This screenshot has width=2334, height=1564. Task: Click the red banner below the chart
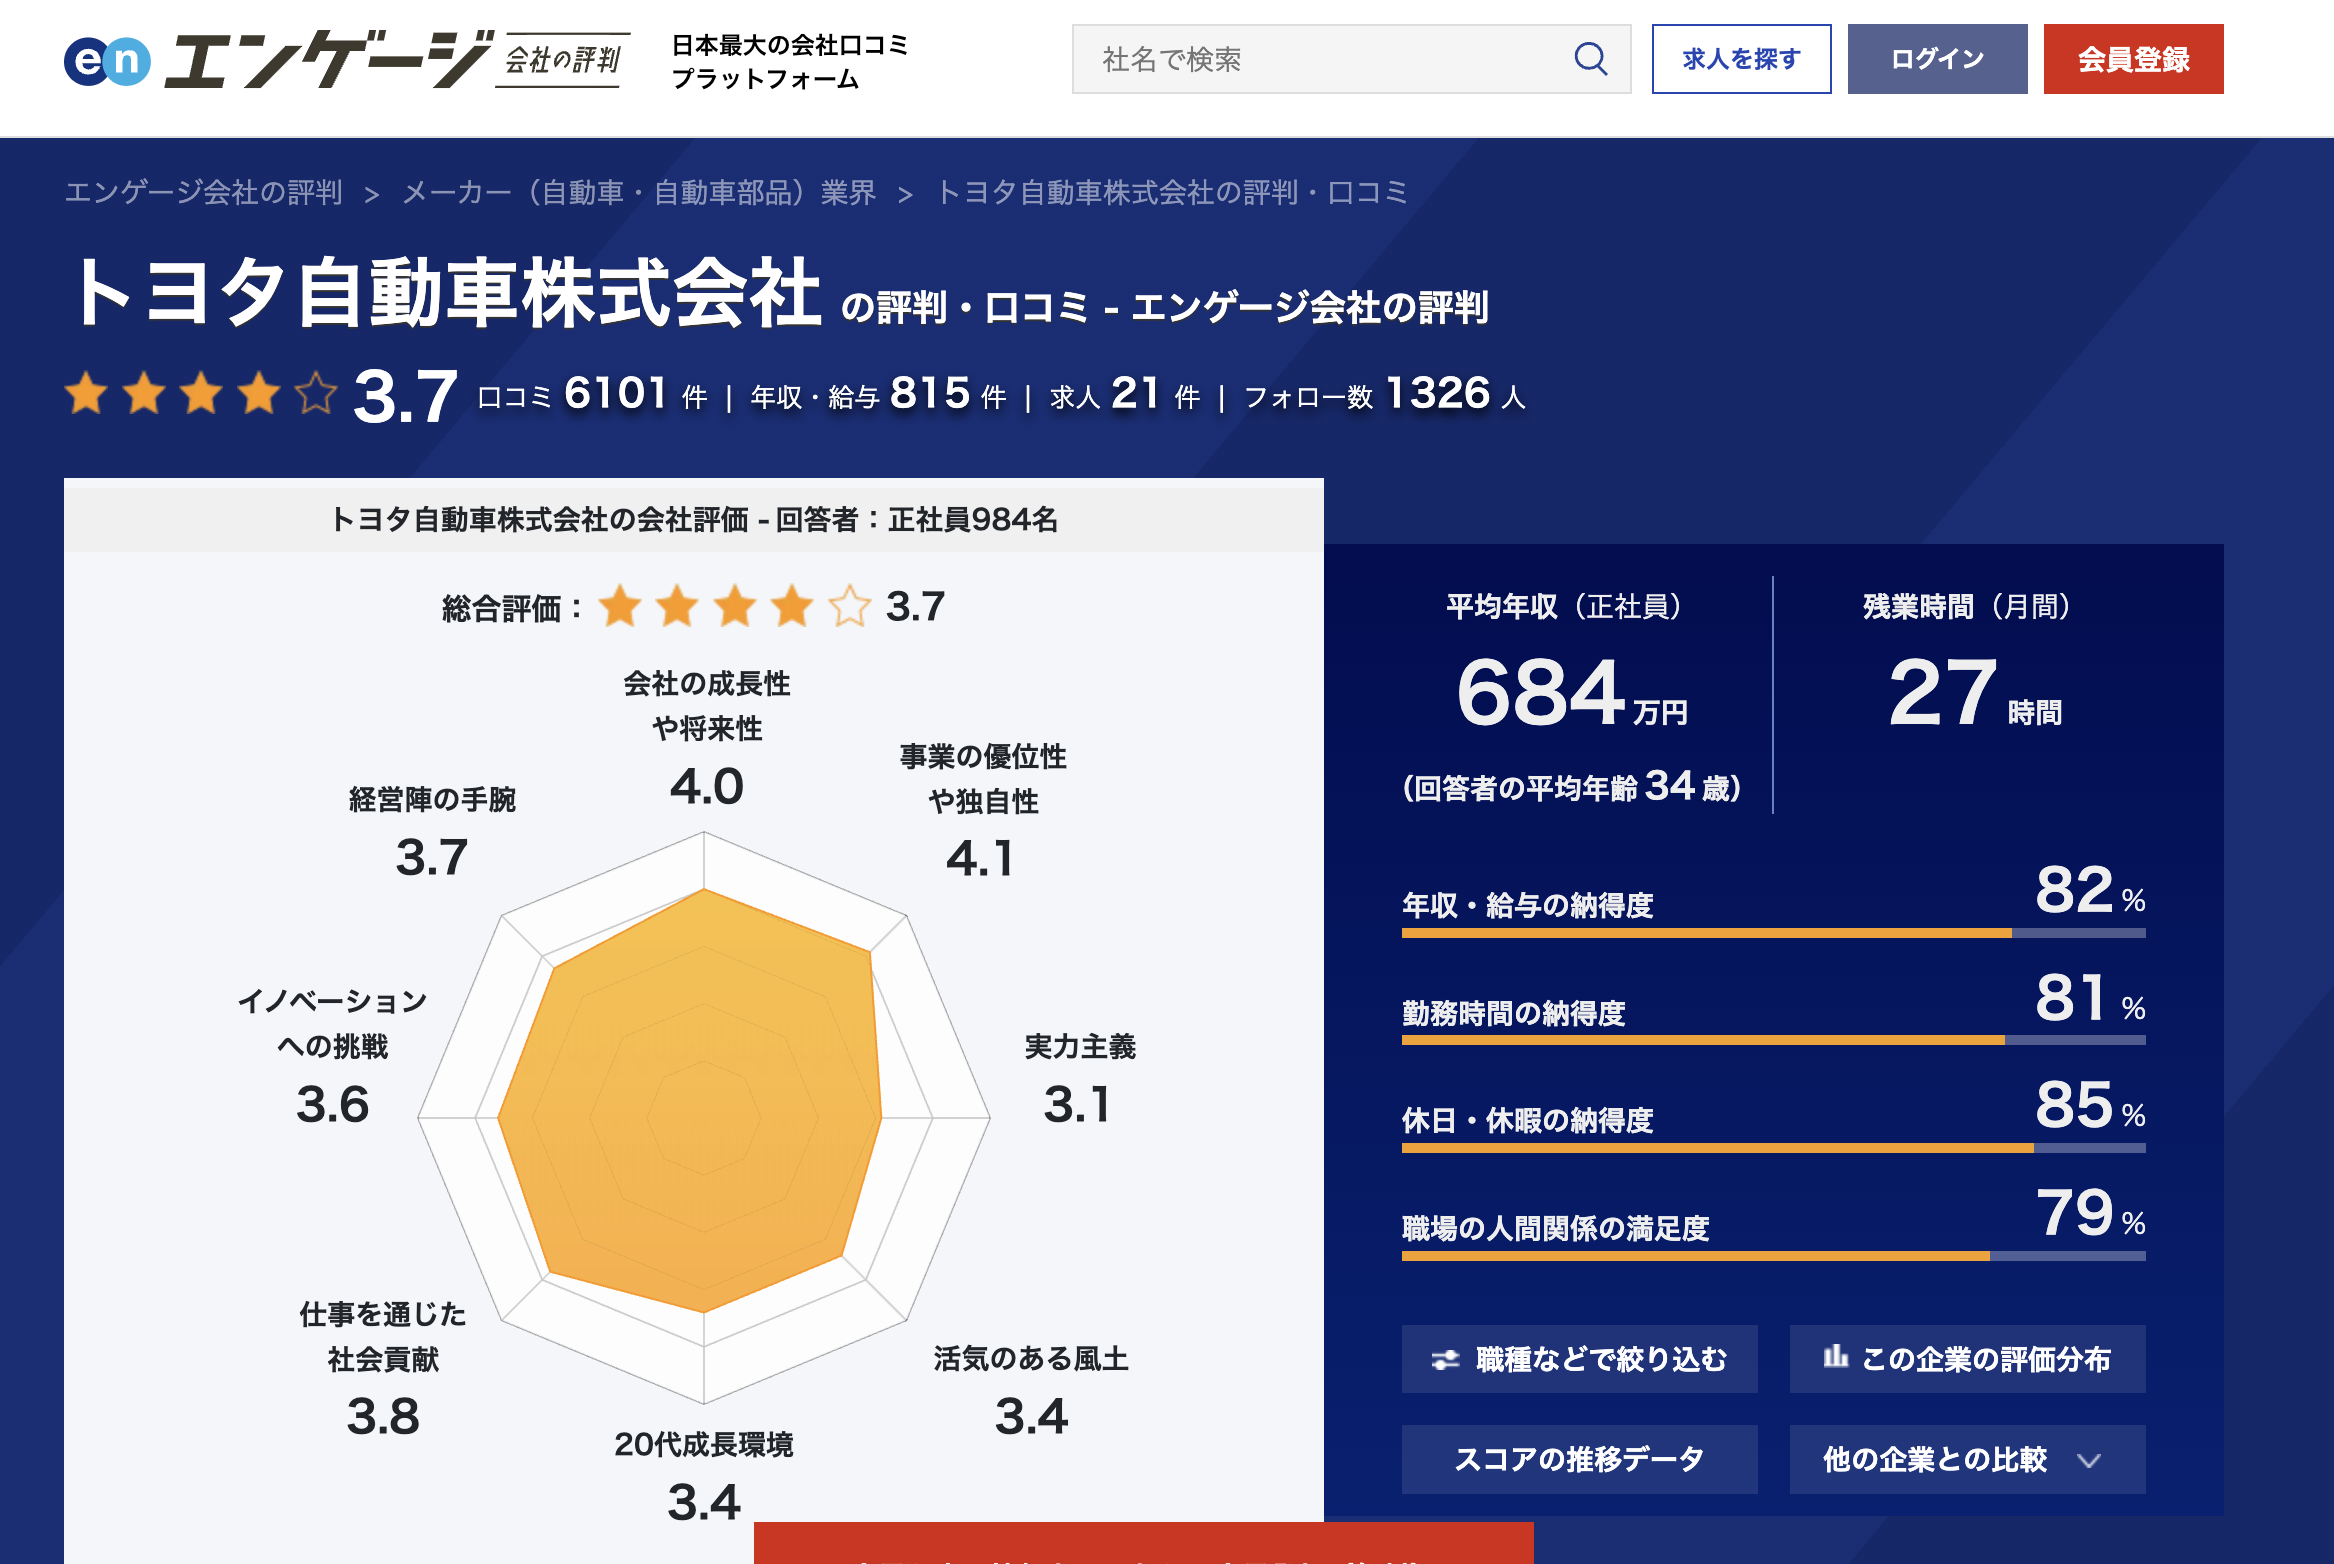point(1143,1543)
